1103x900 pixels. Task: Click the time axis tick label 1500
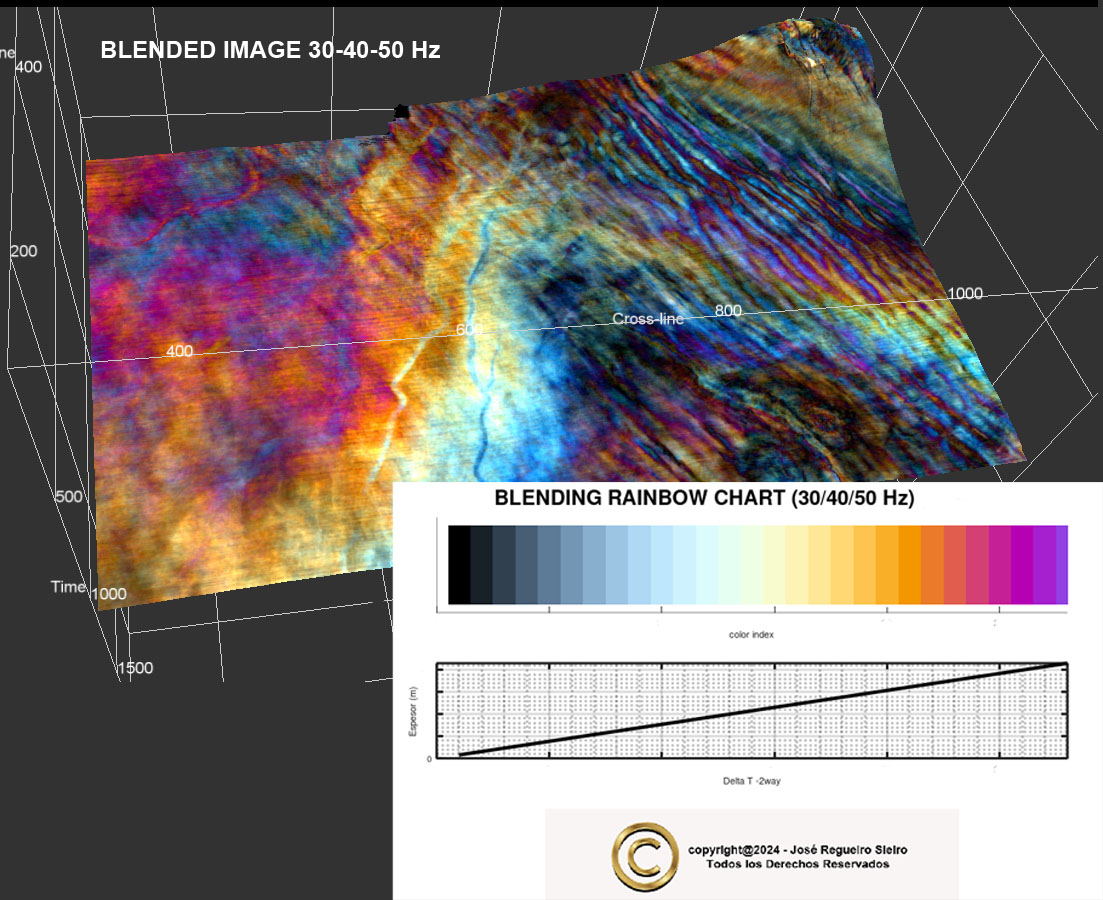tap(135, 668)
